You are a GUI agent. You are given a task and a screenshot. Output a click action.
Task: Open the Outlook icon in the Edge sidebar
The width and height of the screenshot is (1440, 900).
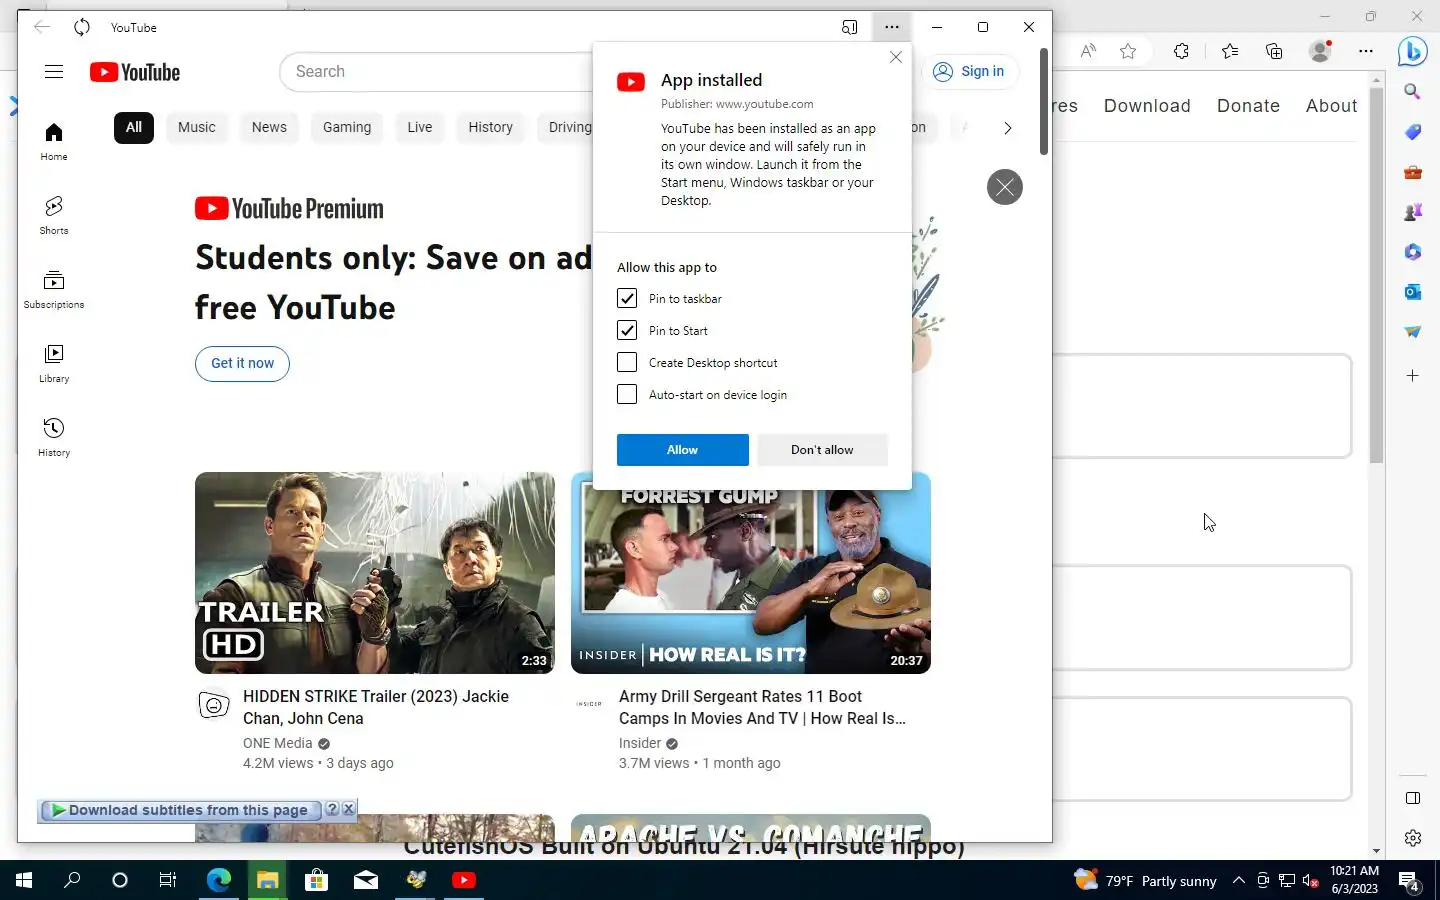1412,292
